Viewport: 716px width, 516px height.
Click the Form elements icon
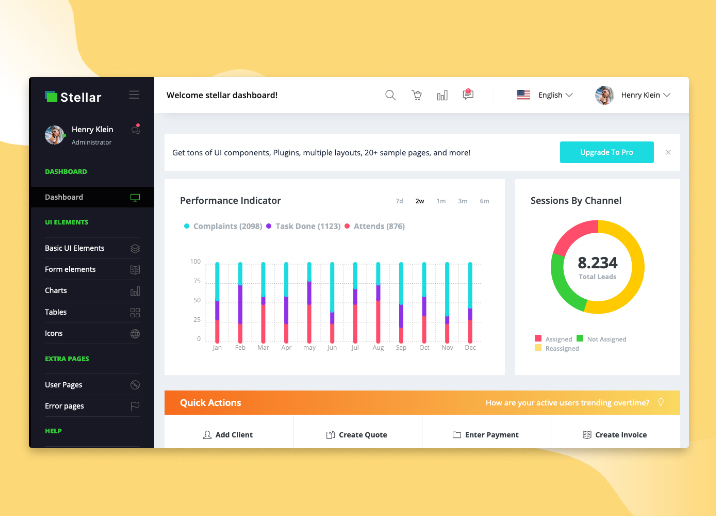[135, 269]
